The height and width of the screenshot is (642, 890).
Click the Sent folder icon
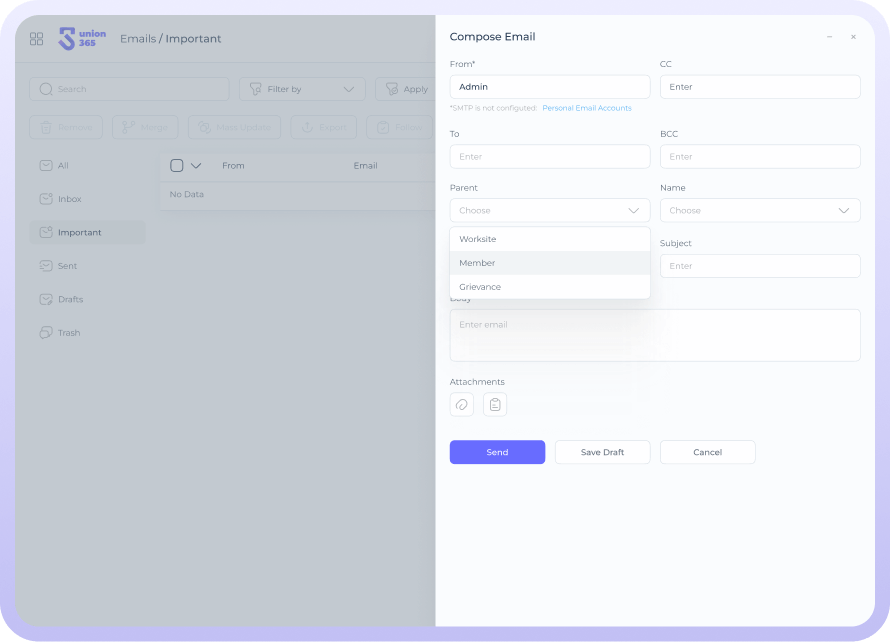(46, 266)
